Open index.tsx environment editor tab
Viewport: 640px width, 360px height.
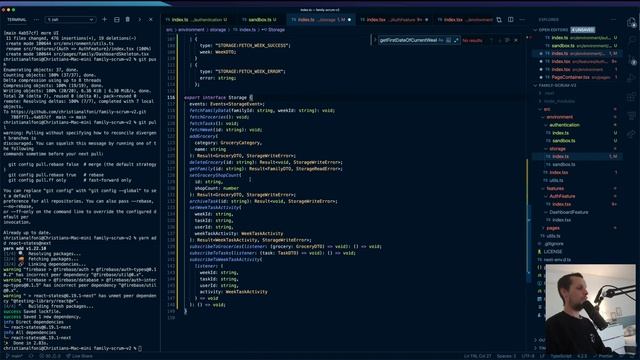click(465, 20)
